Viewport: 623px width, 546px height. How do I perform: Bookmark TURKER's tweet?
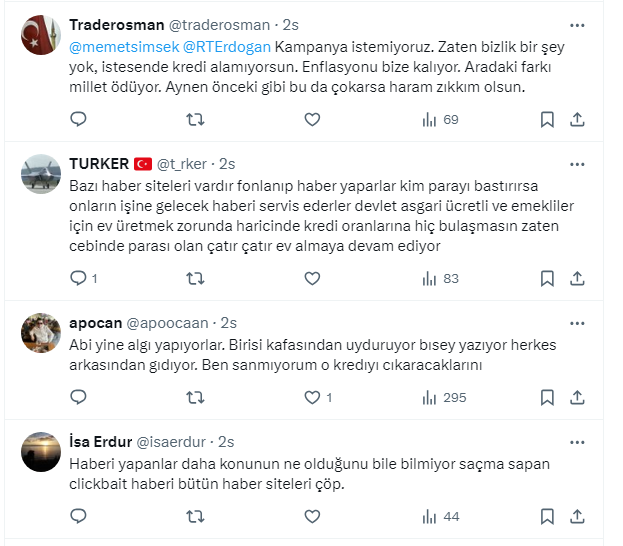547,279
